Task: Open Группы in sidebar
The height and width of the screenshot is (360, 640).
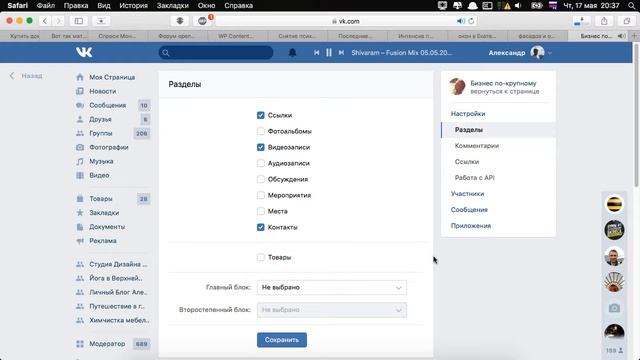Action: (100, 133)
